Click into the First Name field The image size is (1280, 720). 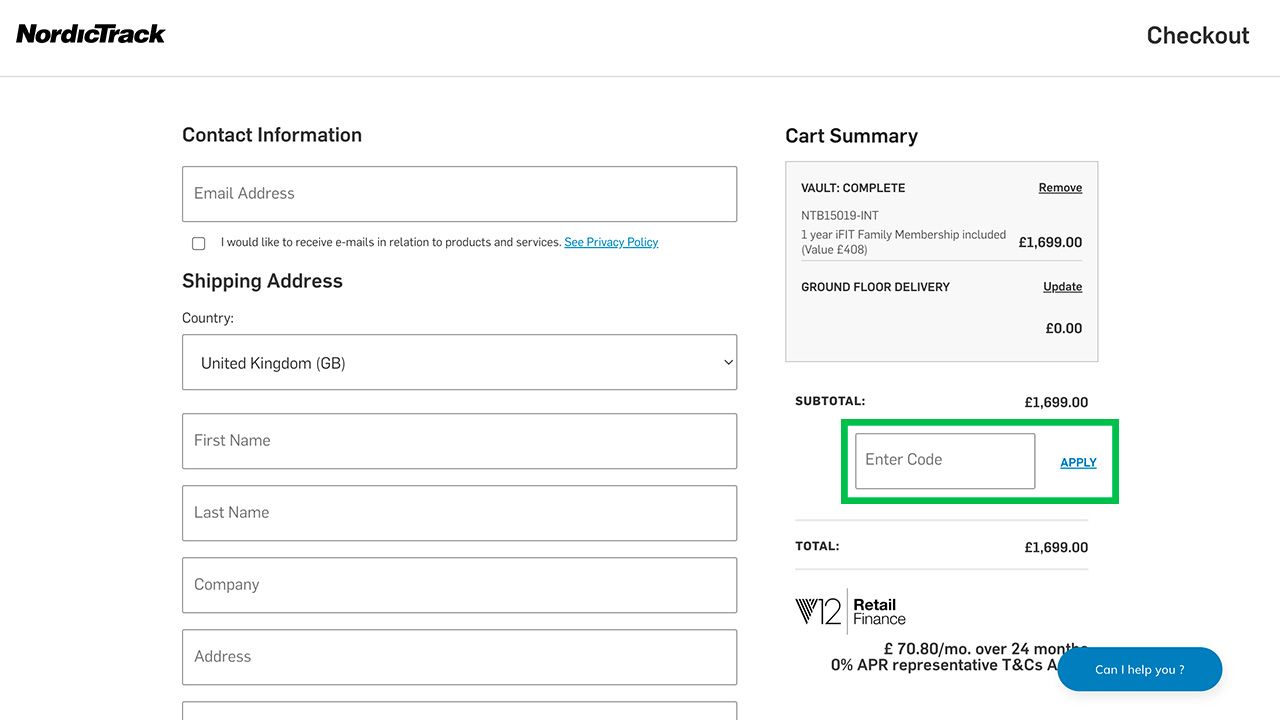pyautogui.click(x=459, y=441)
